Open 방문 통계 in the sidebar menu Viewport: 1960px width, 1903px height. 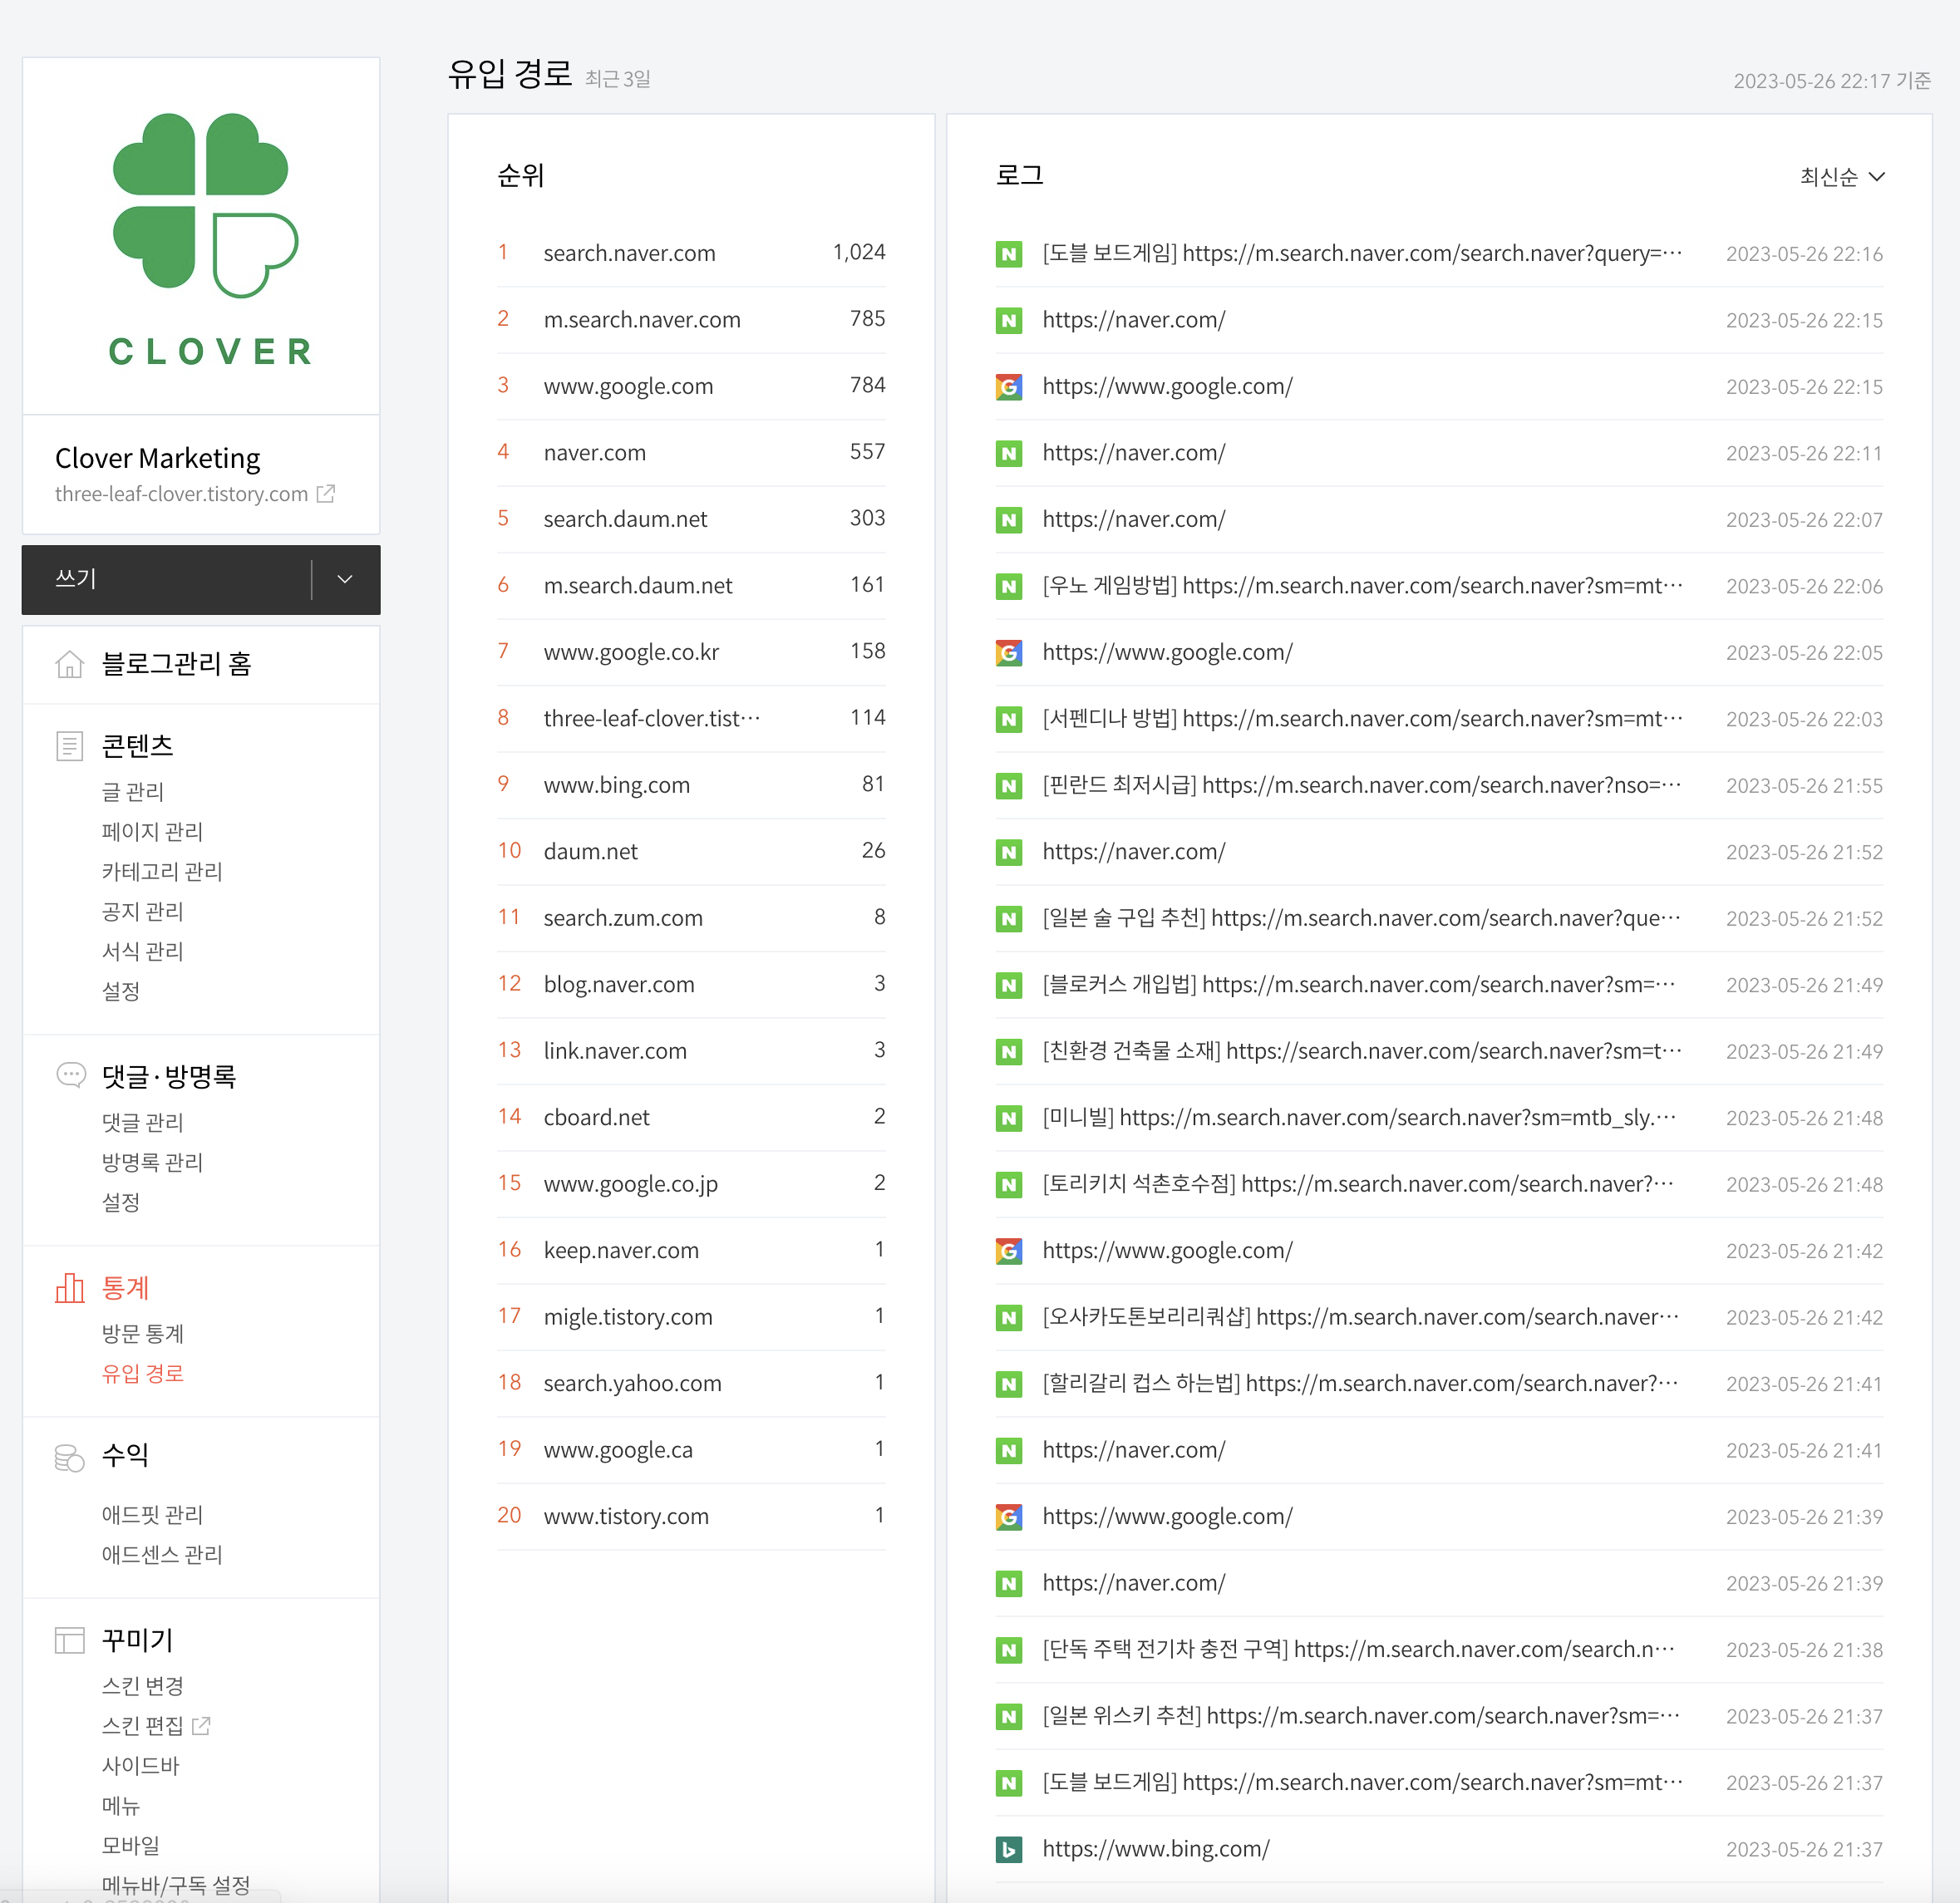[x=143, y=1333]
